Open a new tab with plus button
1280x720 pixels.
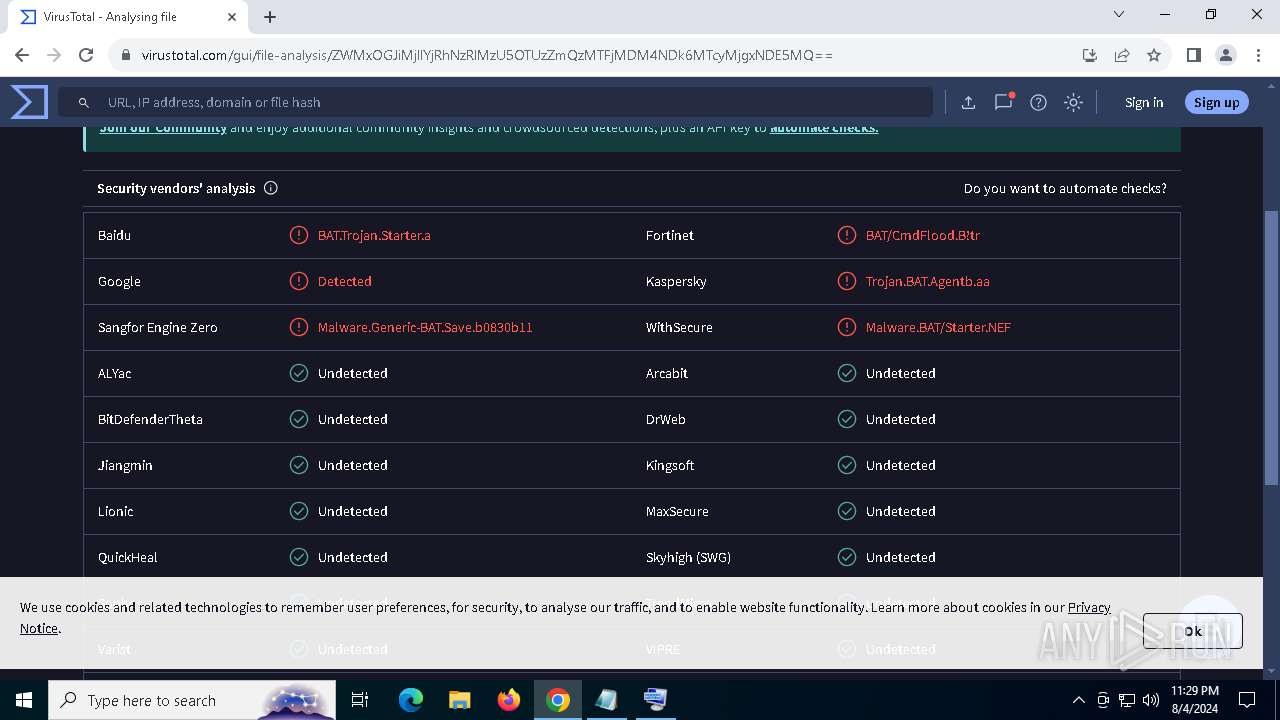pyautogui.click(x=270, y=17)
